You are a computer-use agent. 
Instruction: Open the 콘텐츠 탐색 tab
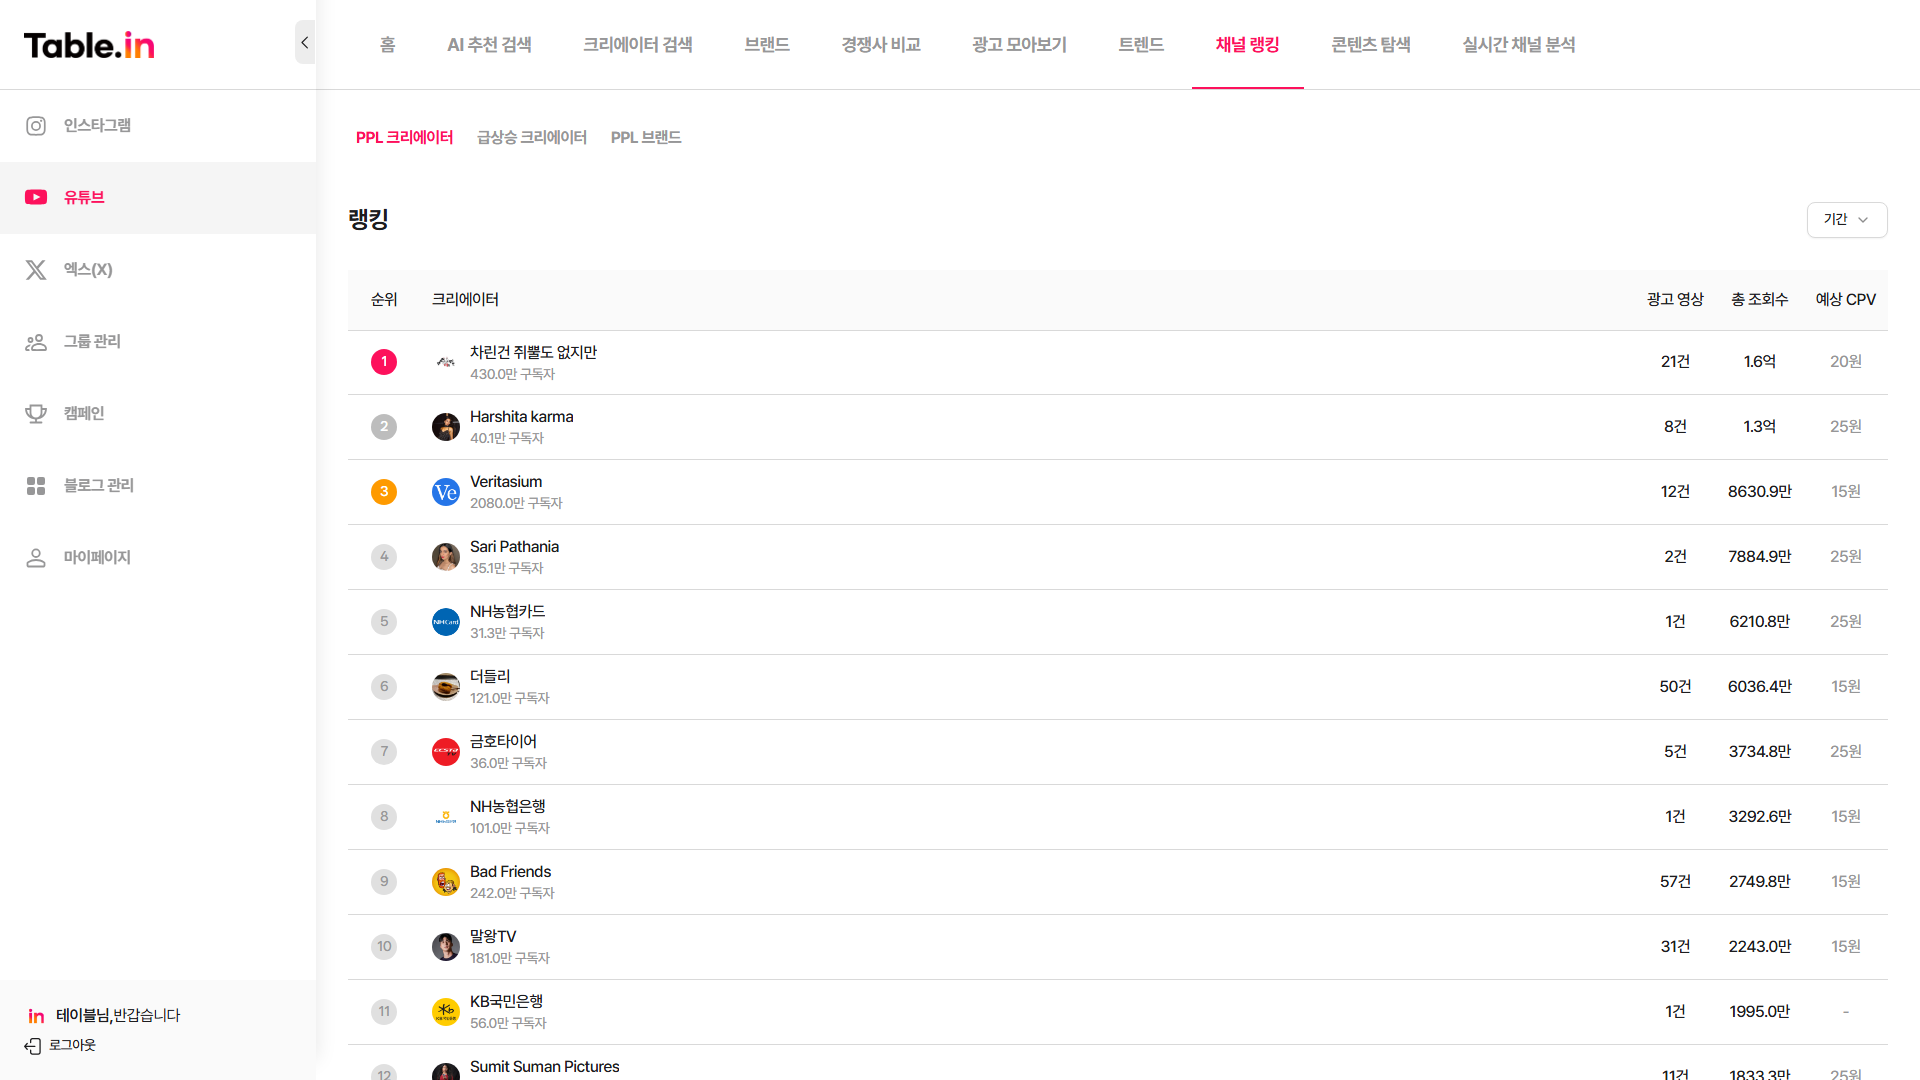tap(1371, 45)
